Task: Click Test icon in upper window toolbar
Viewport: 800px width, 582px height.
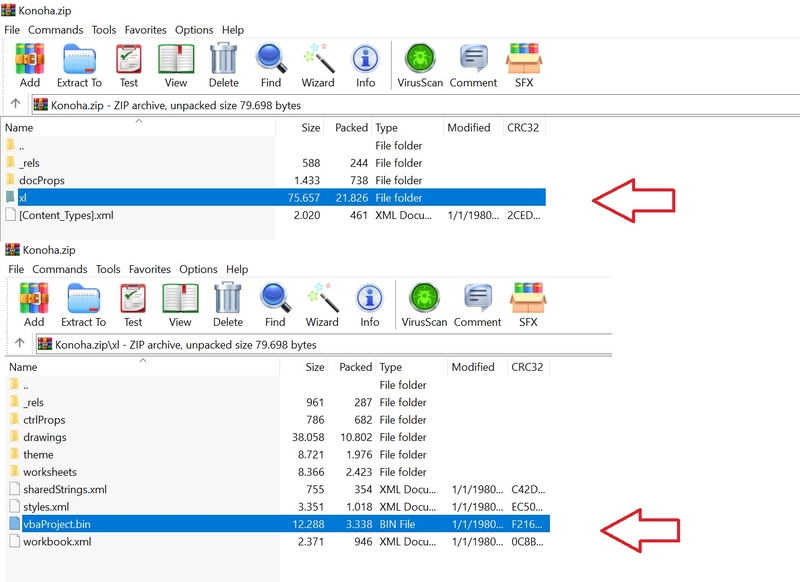Action: coord(129,66)
